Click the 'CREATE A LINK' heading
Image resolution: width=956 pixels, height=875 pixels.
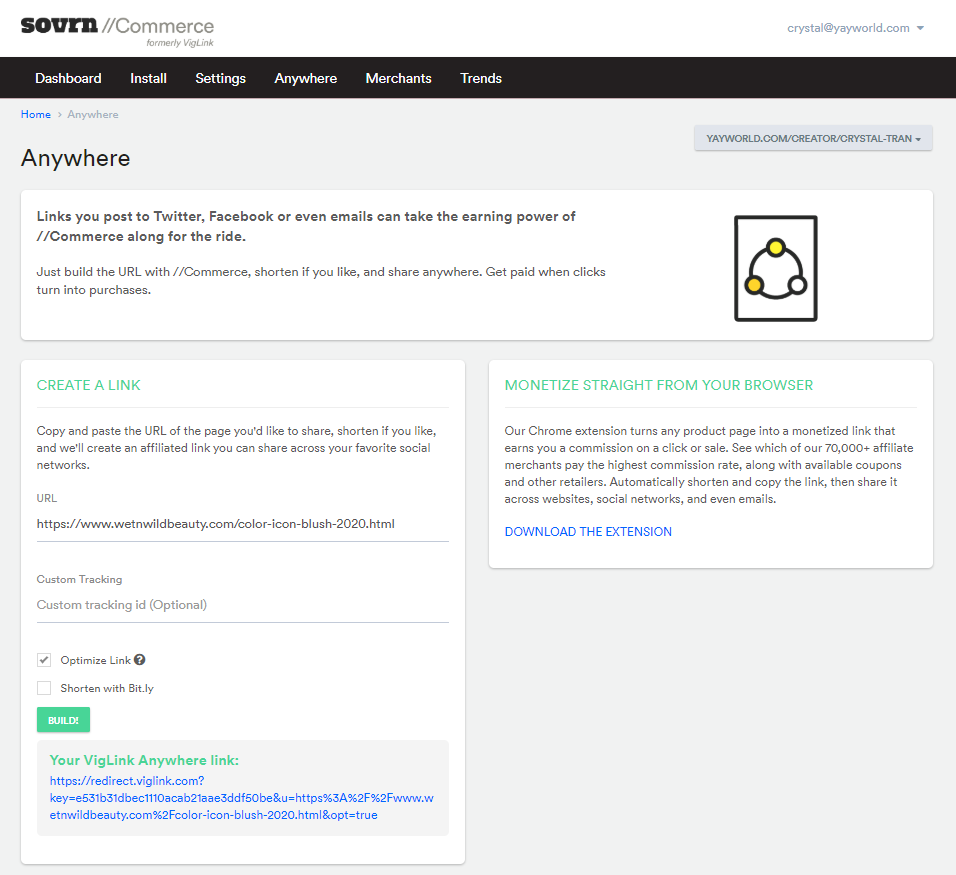click(x=88, y=385)
